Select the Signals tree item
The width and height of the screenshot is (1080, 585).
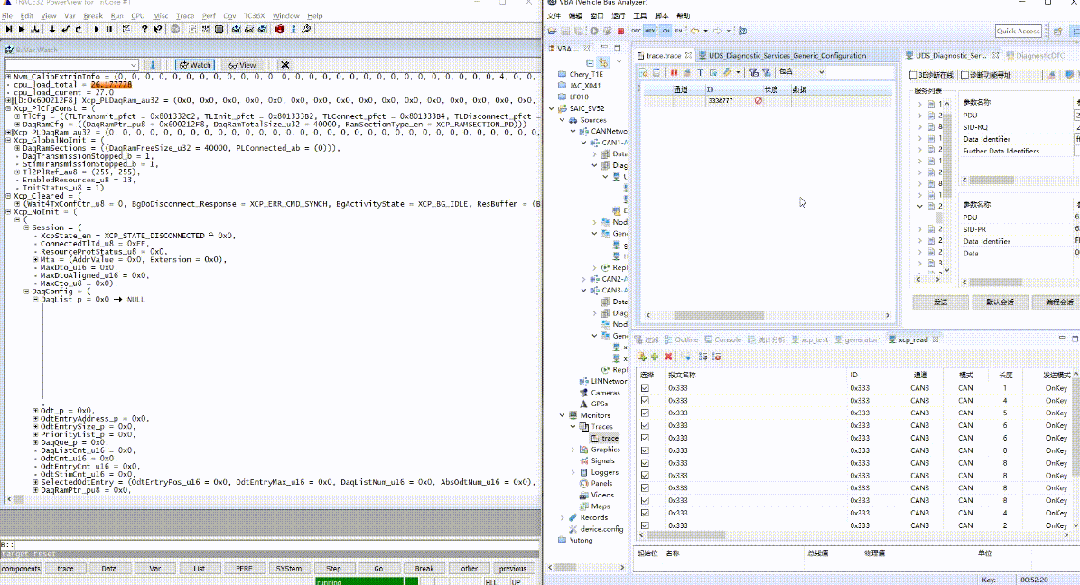[601, 460]
